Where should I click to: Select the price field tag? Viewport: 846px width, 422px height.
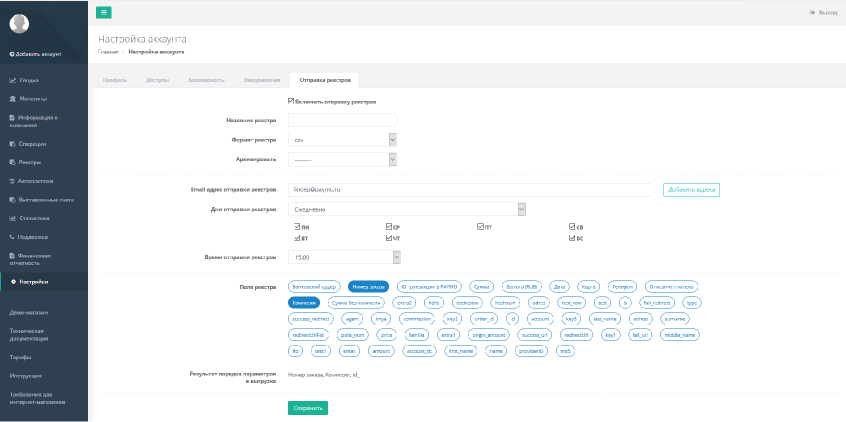[385, 335]
